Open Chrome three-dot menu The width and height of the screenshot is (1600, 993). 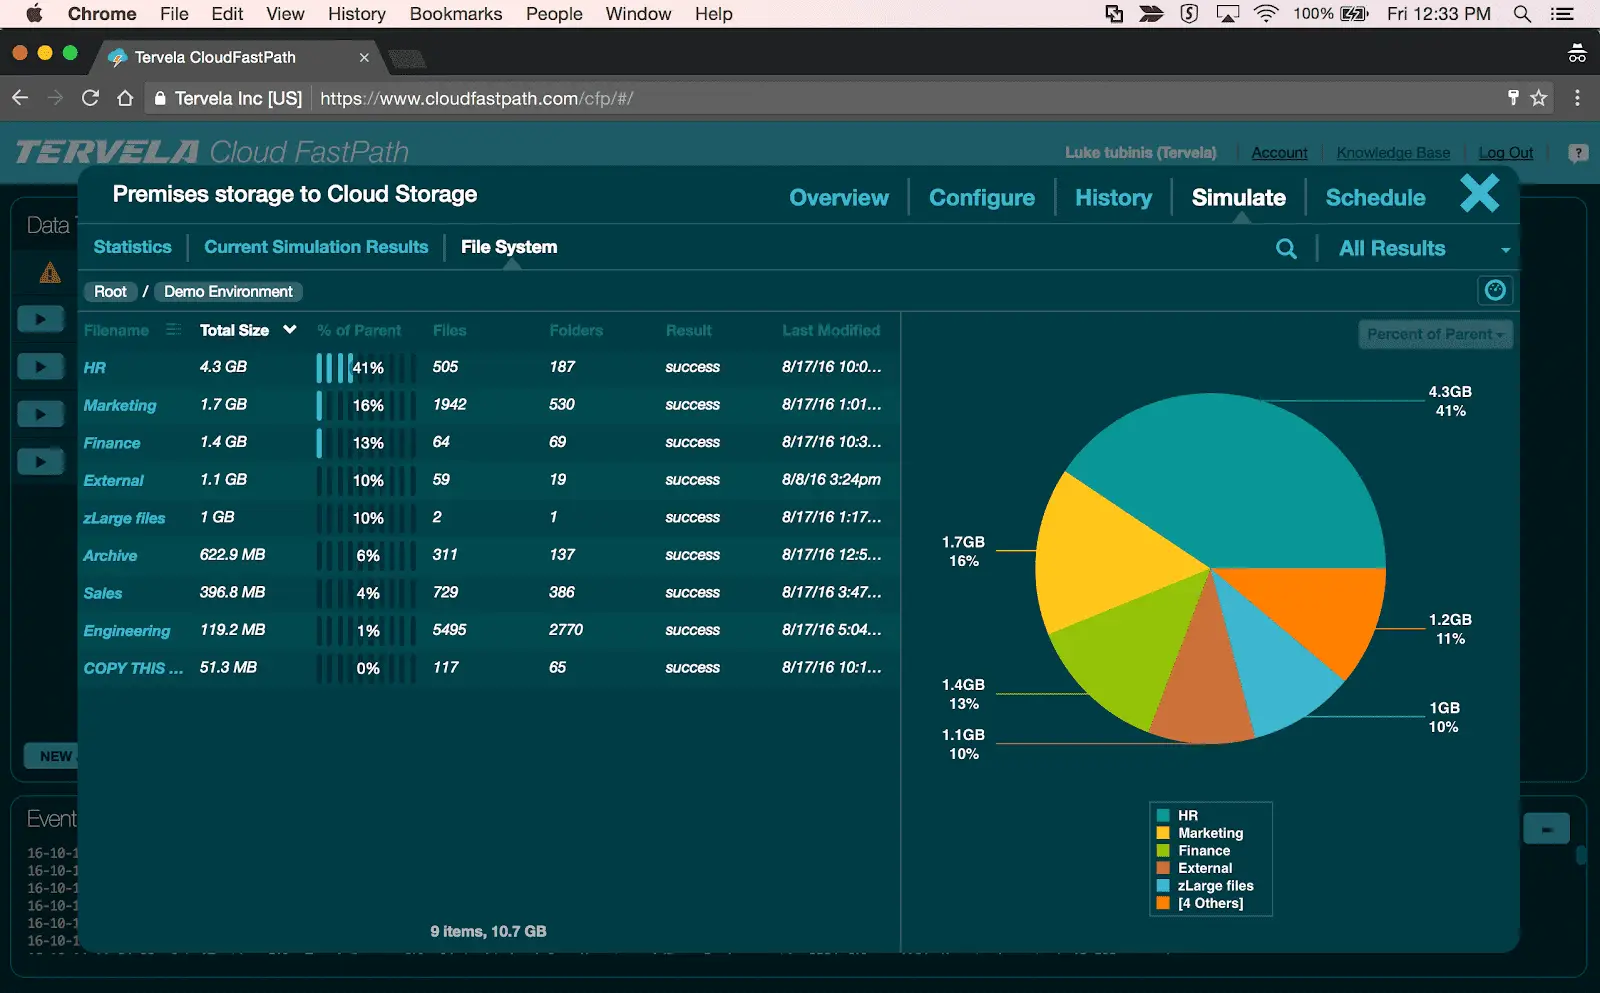1577,98
